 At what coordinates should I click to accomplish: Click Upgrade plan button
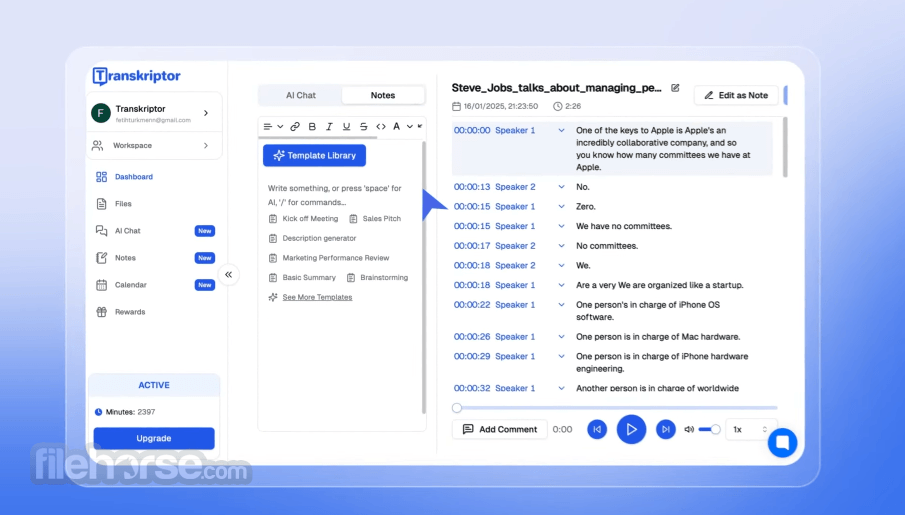(154, 438)
